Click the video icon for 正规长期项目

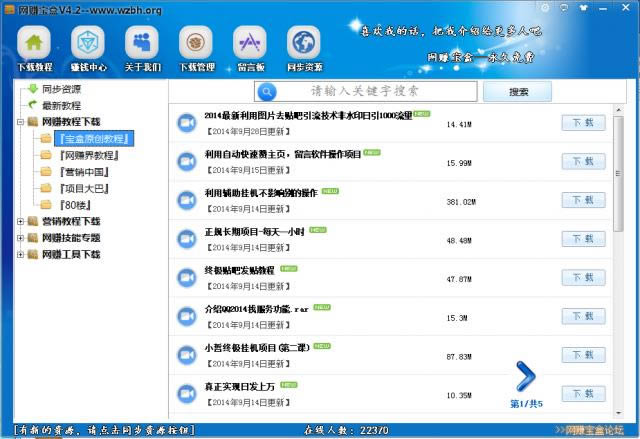pos(187,239)
